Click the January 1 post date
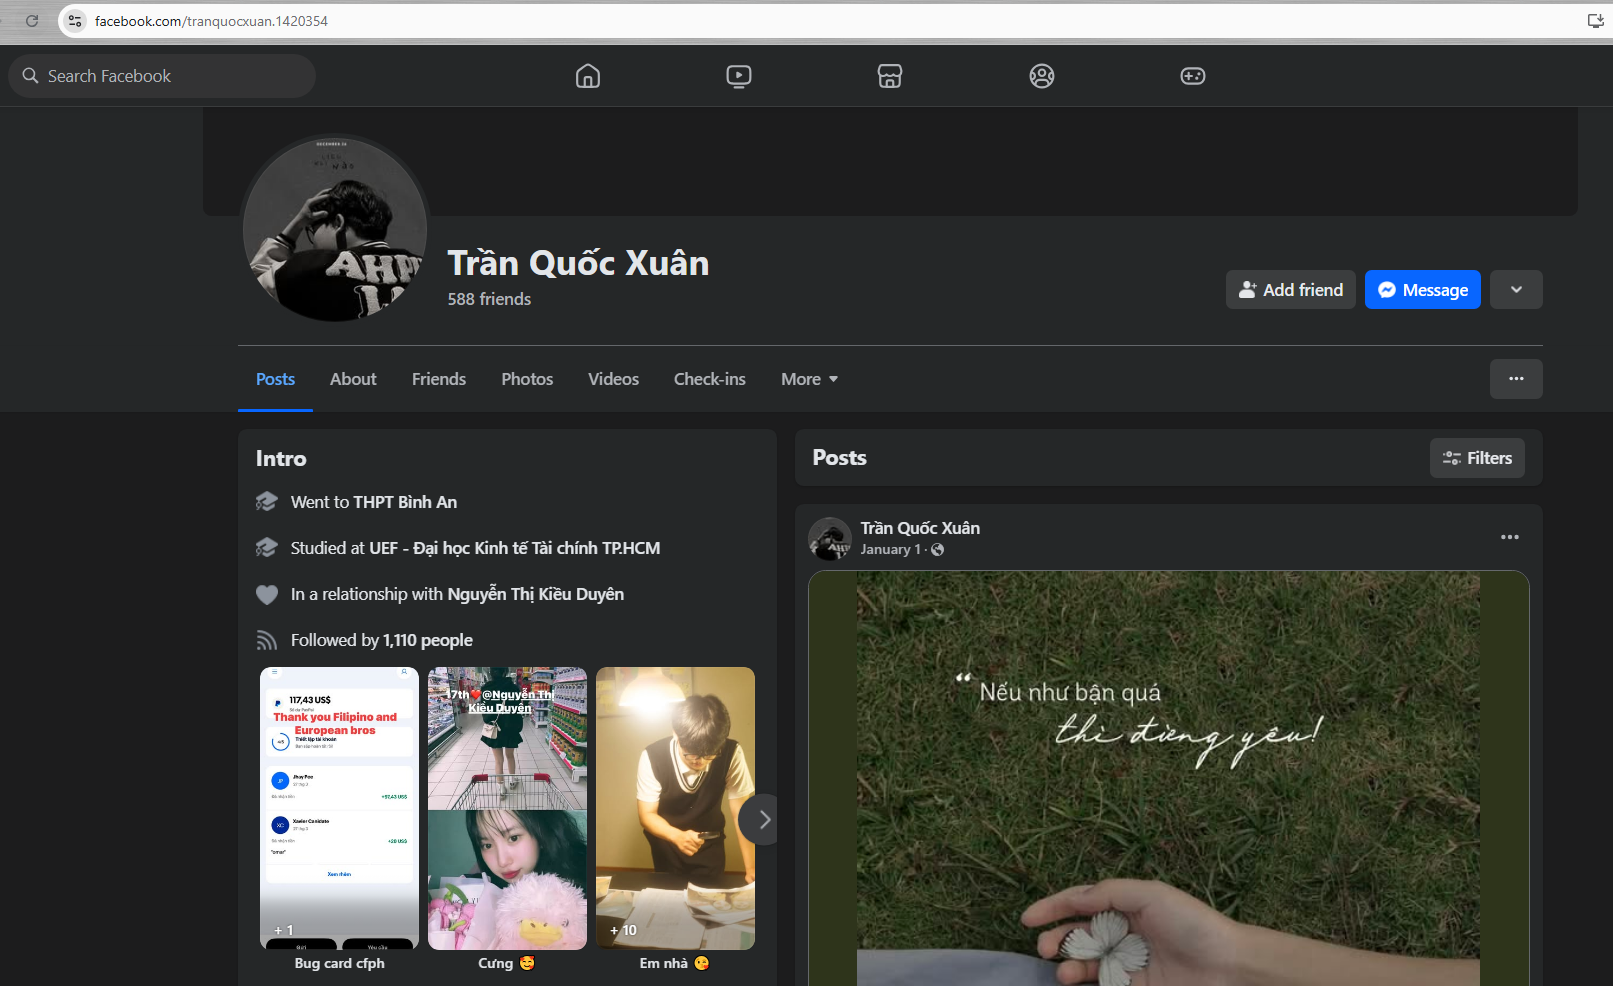 [890, 550]
